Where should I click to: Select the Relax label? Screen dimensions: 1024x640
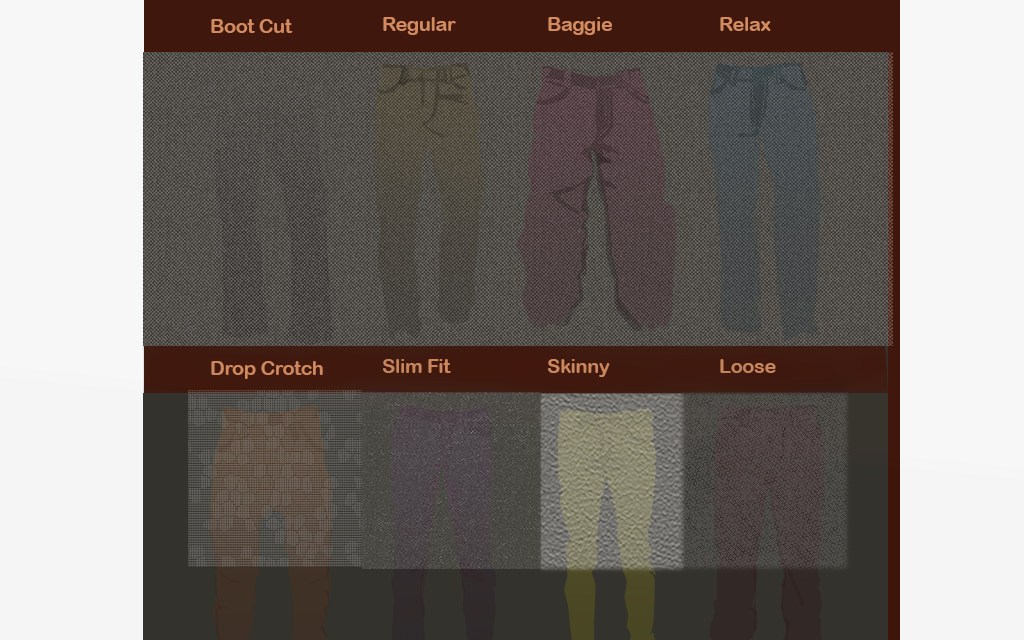tap(744, 25)
